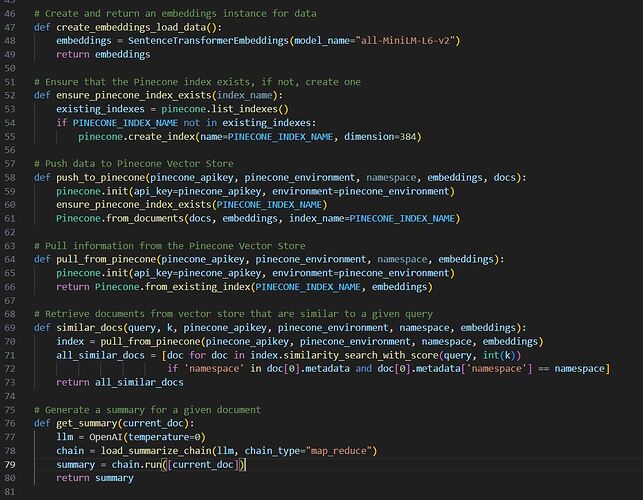This screenshot has width=643, height=500.
Task: Click ensure_pinecone_index_exists call on line 60
Action: click(134, 205)
